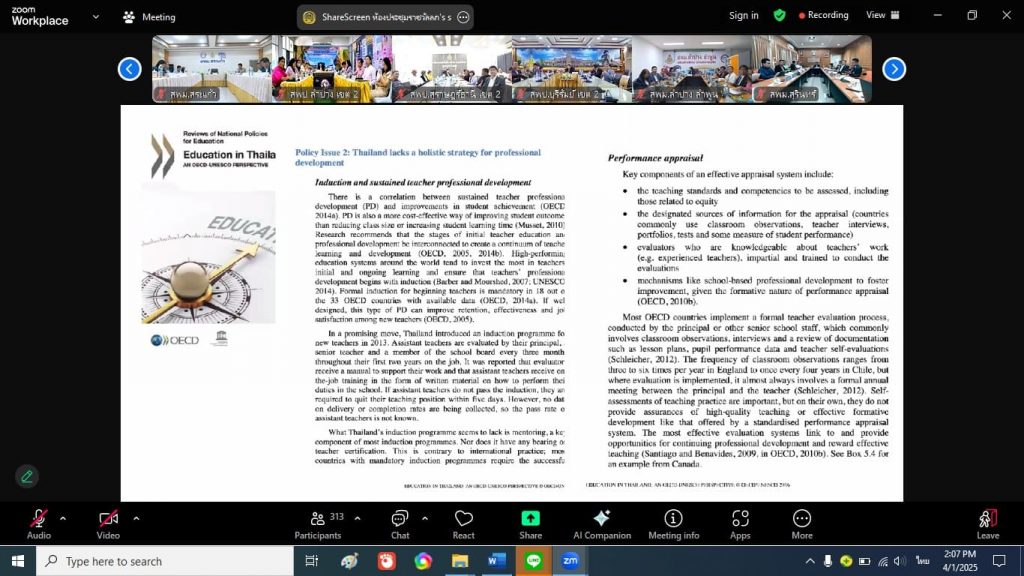Expand participants options arrow

click(357, 519)
